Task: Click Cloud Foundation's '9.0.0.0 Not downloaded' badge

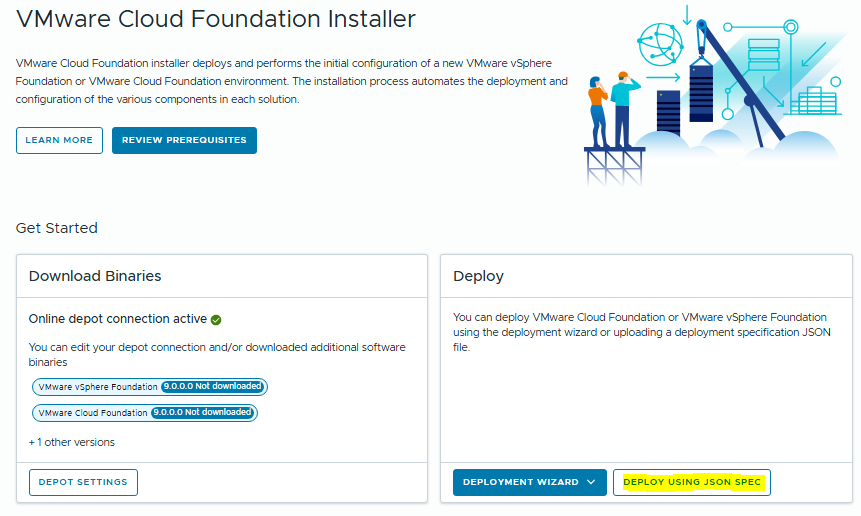Action: (203, 412)
